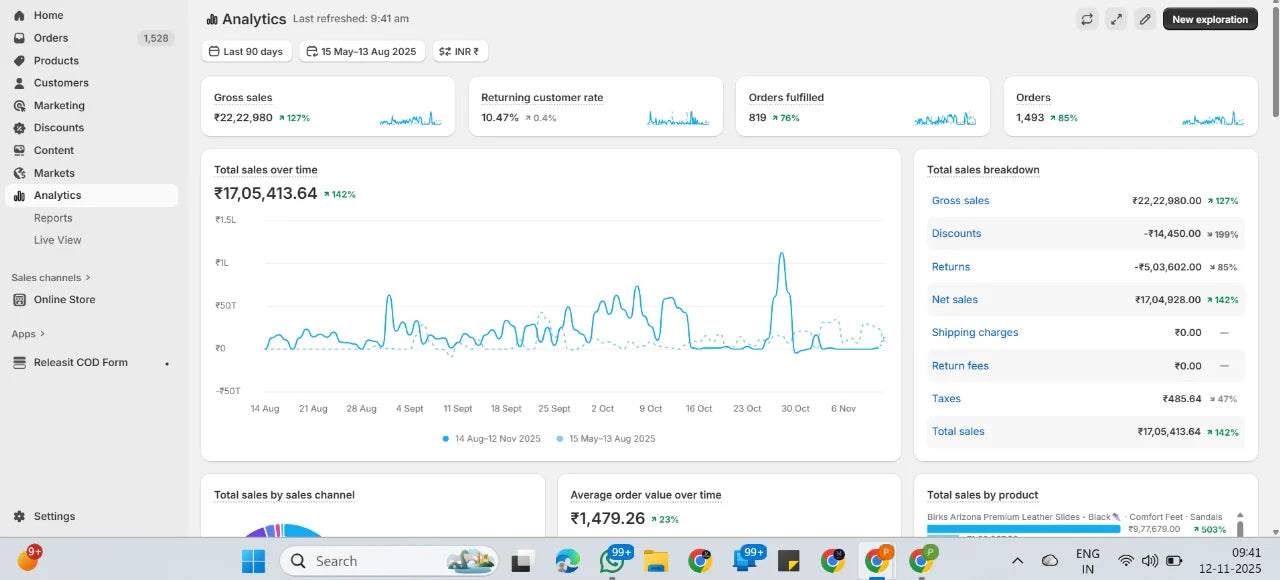
Task: Go to Marketing in the sidebar
Action: (x=59, y=105)
